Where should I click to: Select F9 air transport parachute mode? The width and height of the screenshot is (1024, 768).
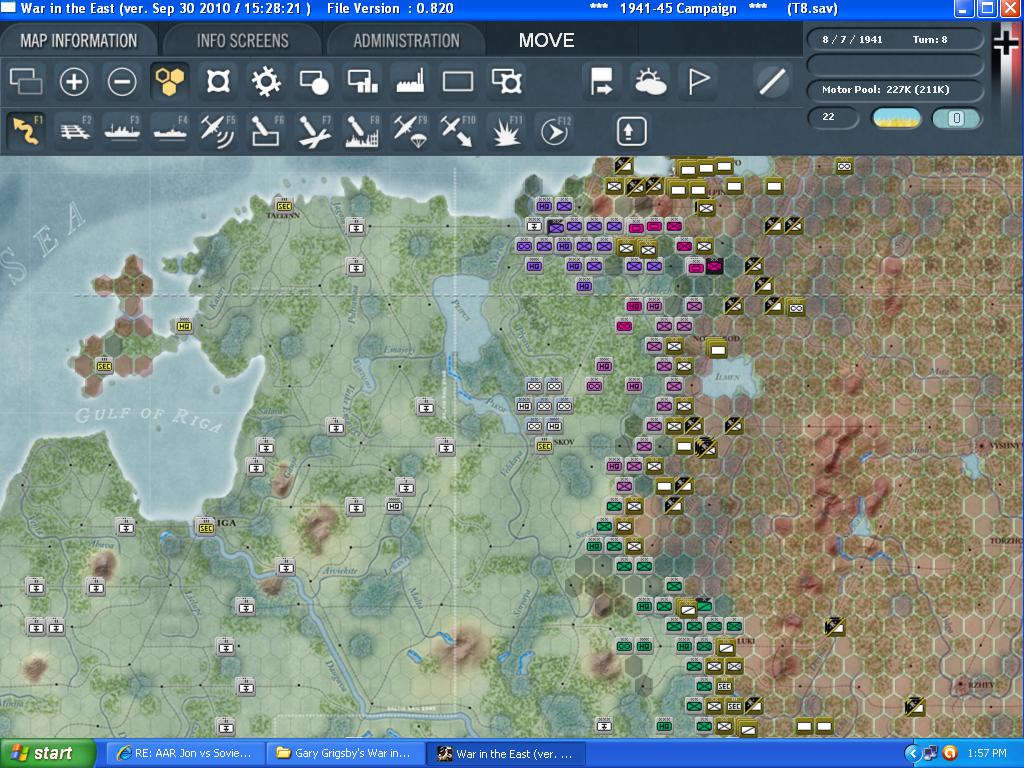coord(410,130)
